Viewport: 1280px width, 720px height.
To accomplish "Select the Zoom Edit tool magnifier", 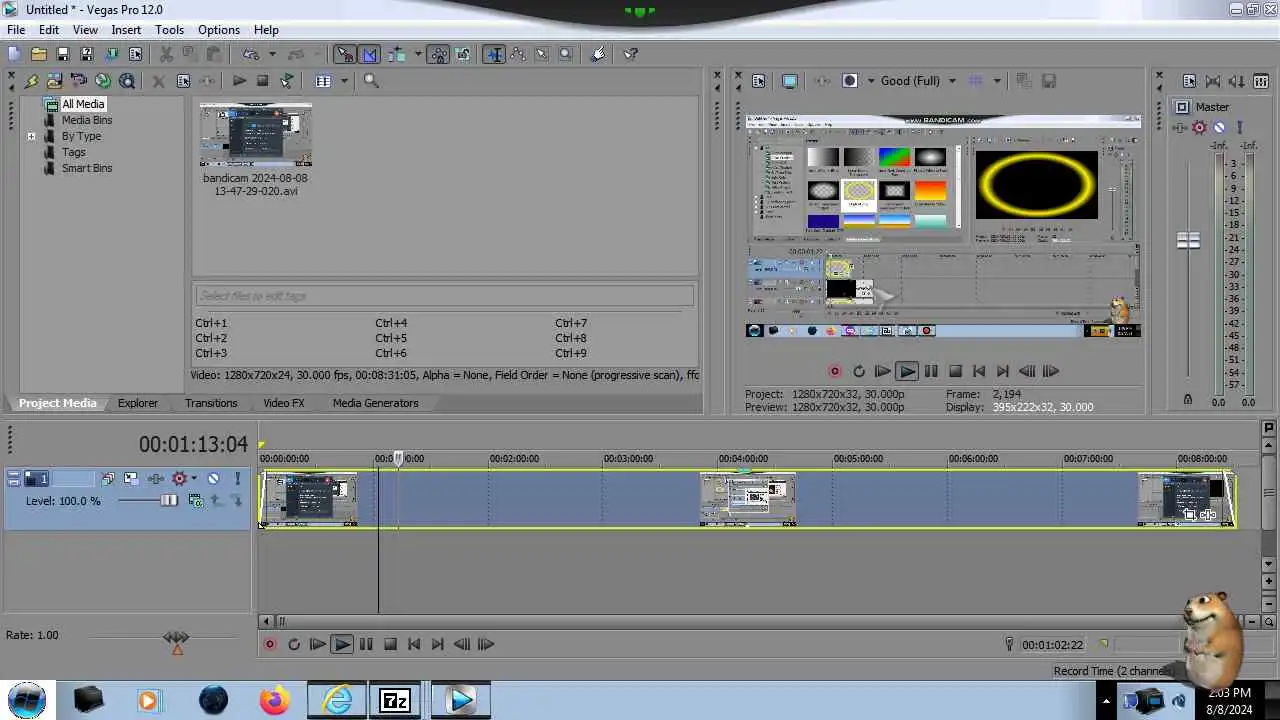I will (565, 54).
